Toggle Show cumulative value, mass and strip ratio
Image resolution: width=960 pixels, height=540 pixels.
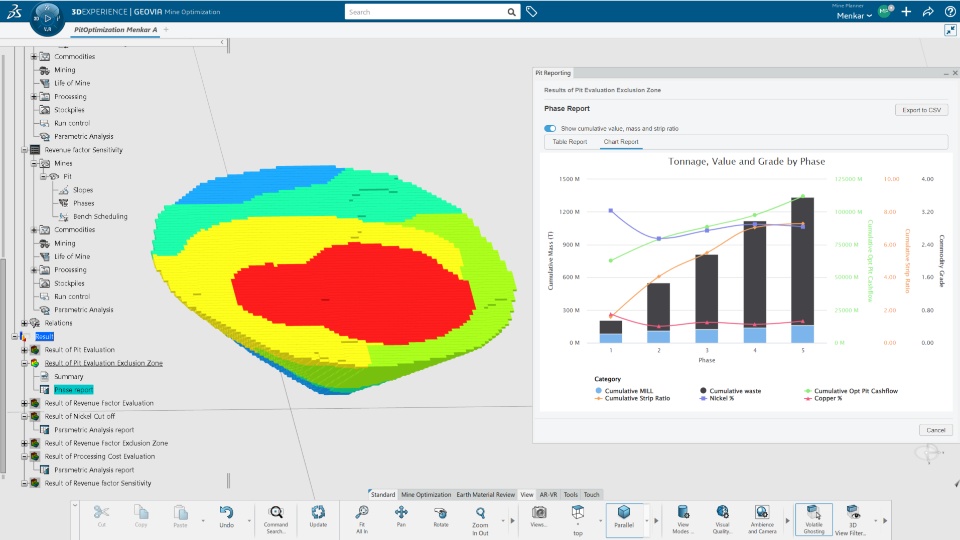[x=550, y=129]
